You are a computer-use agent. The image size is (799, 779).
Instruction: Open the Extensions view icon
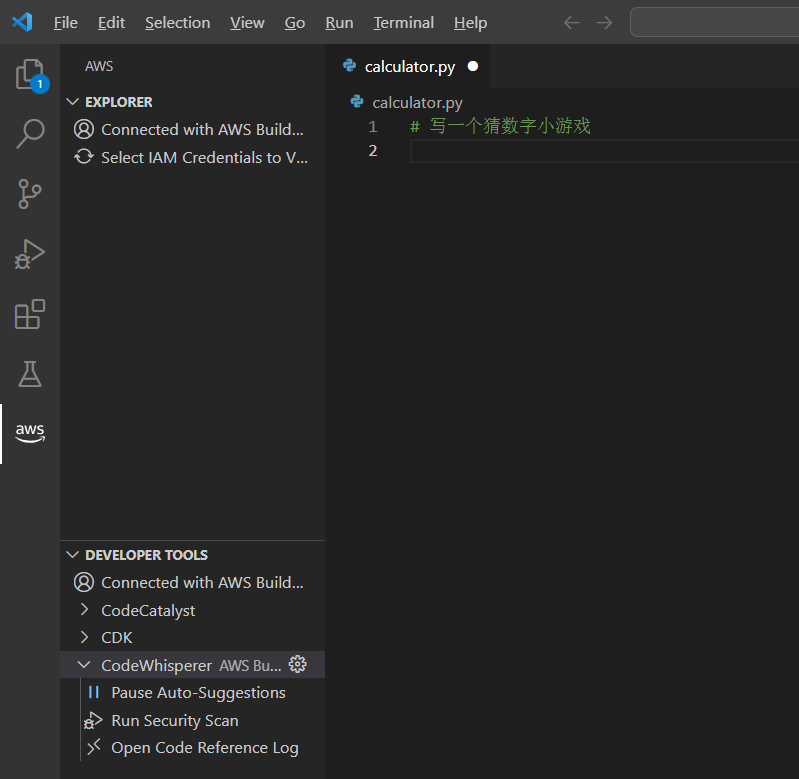[x=30, y=314]
